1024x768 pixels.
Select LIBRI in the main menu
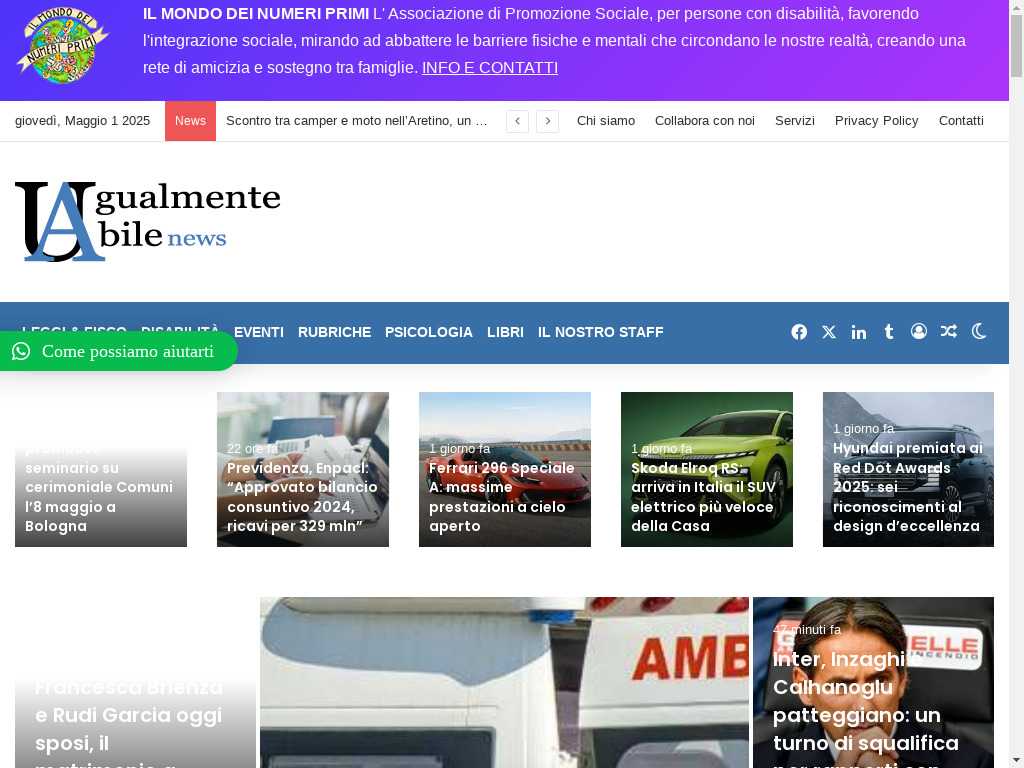505,332
